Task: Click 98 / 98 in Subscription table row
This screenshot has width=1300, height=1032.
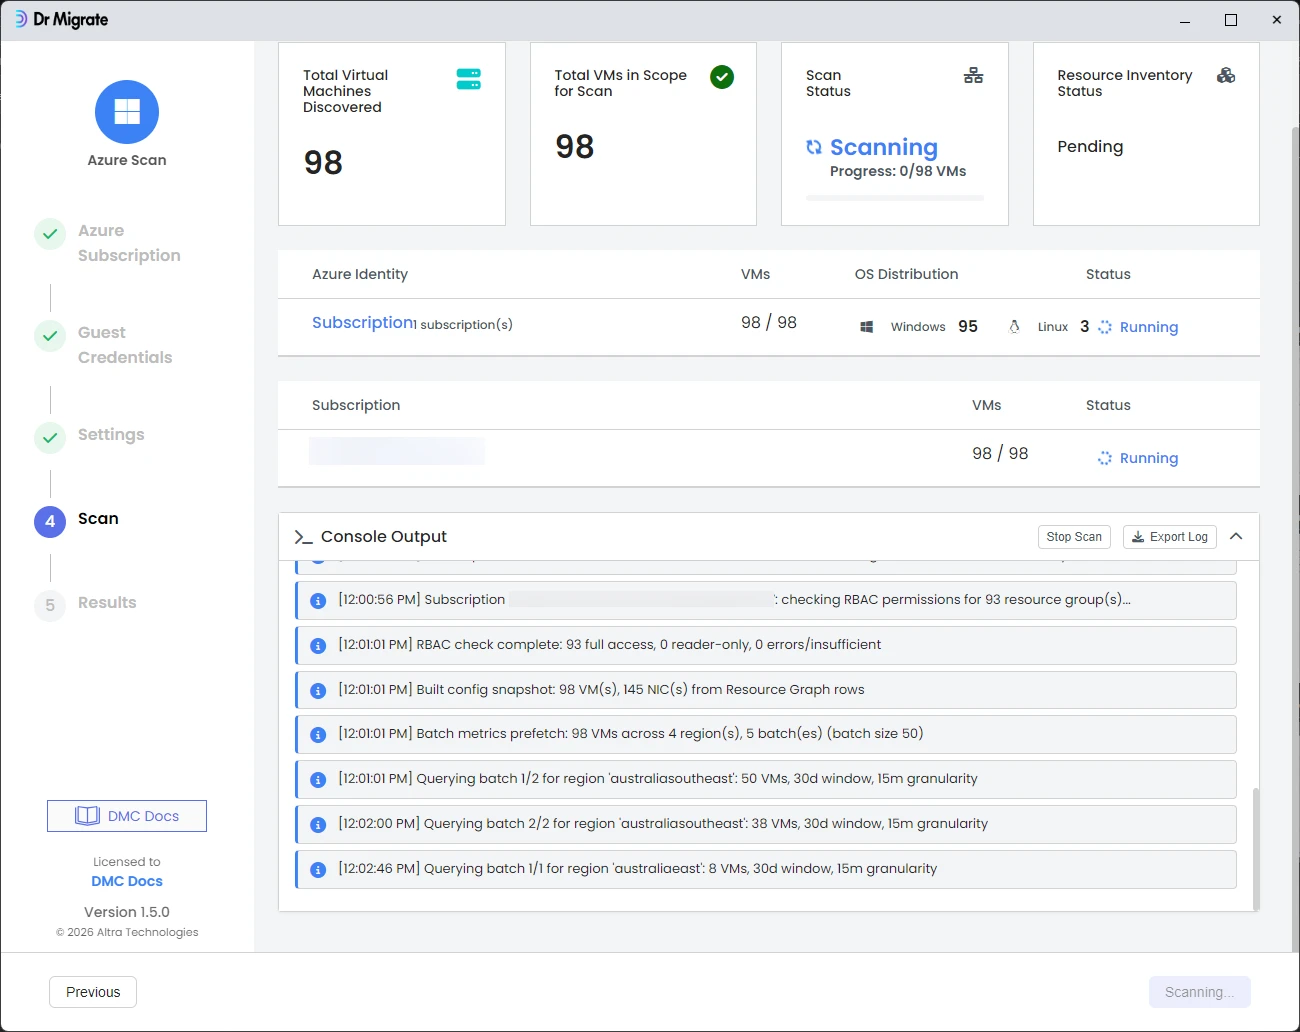Action: (x=1000, y=453)
